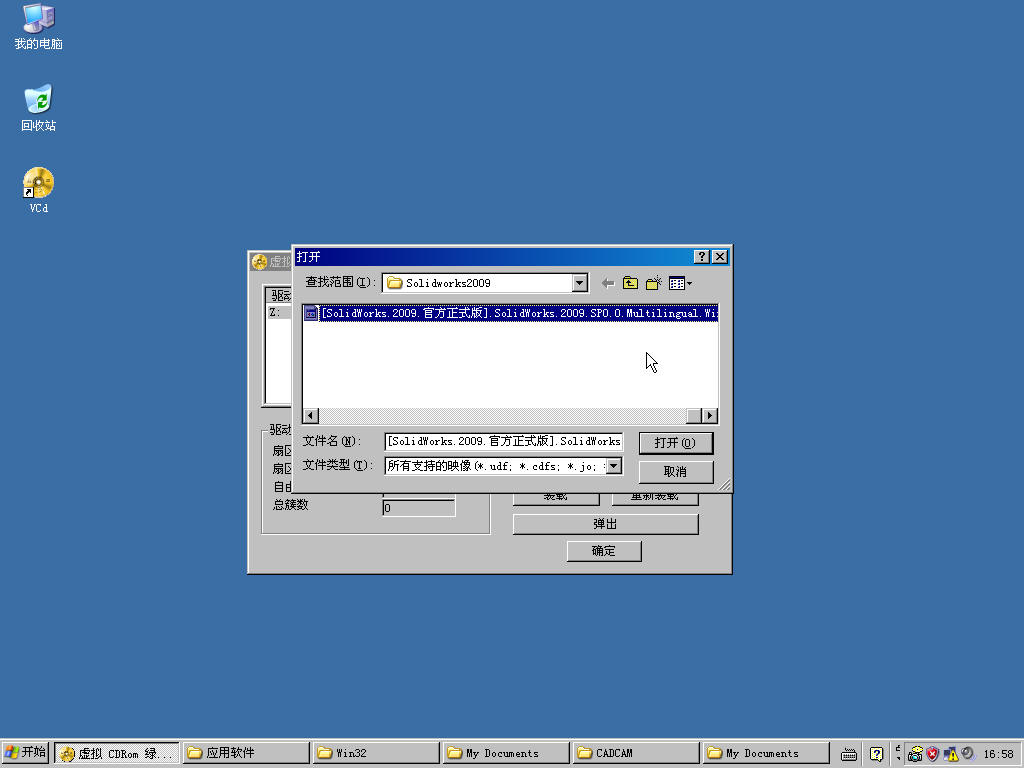The height and width of the screenshot is (768, 1024).
Task: Open the 回收站 recycle bin icon
Action: point(38,108)
